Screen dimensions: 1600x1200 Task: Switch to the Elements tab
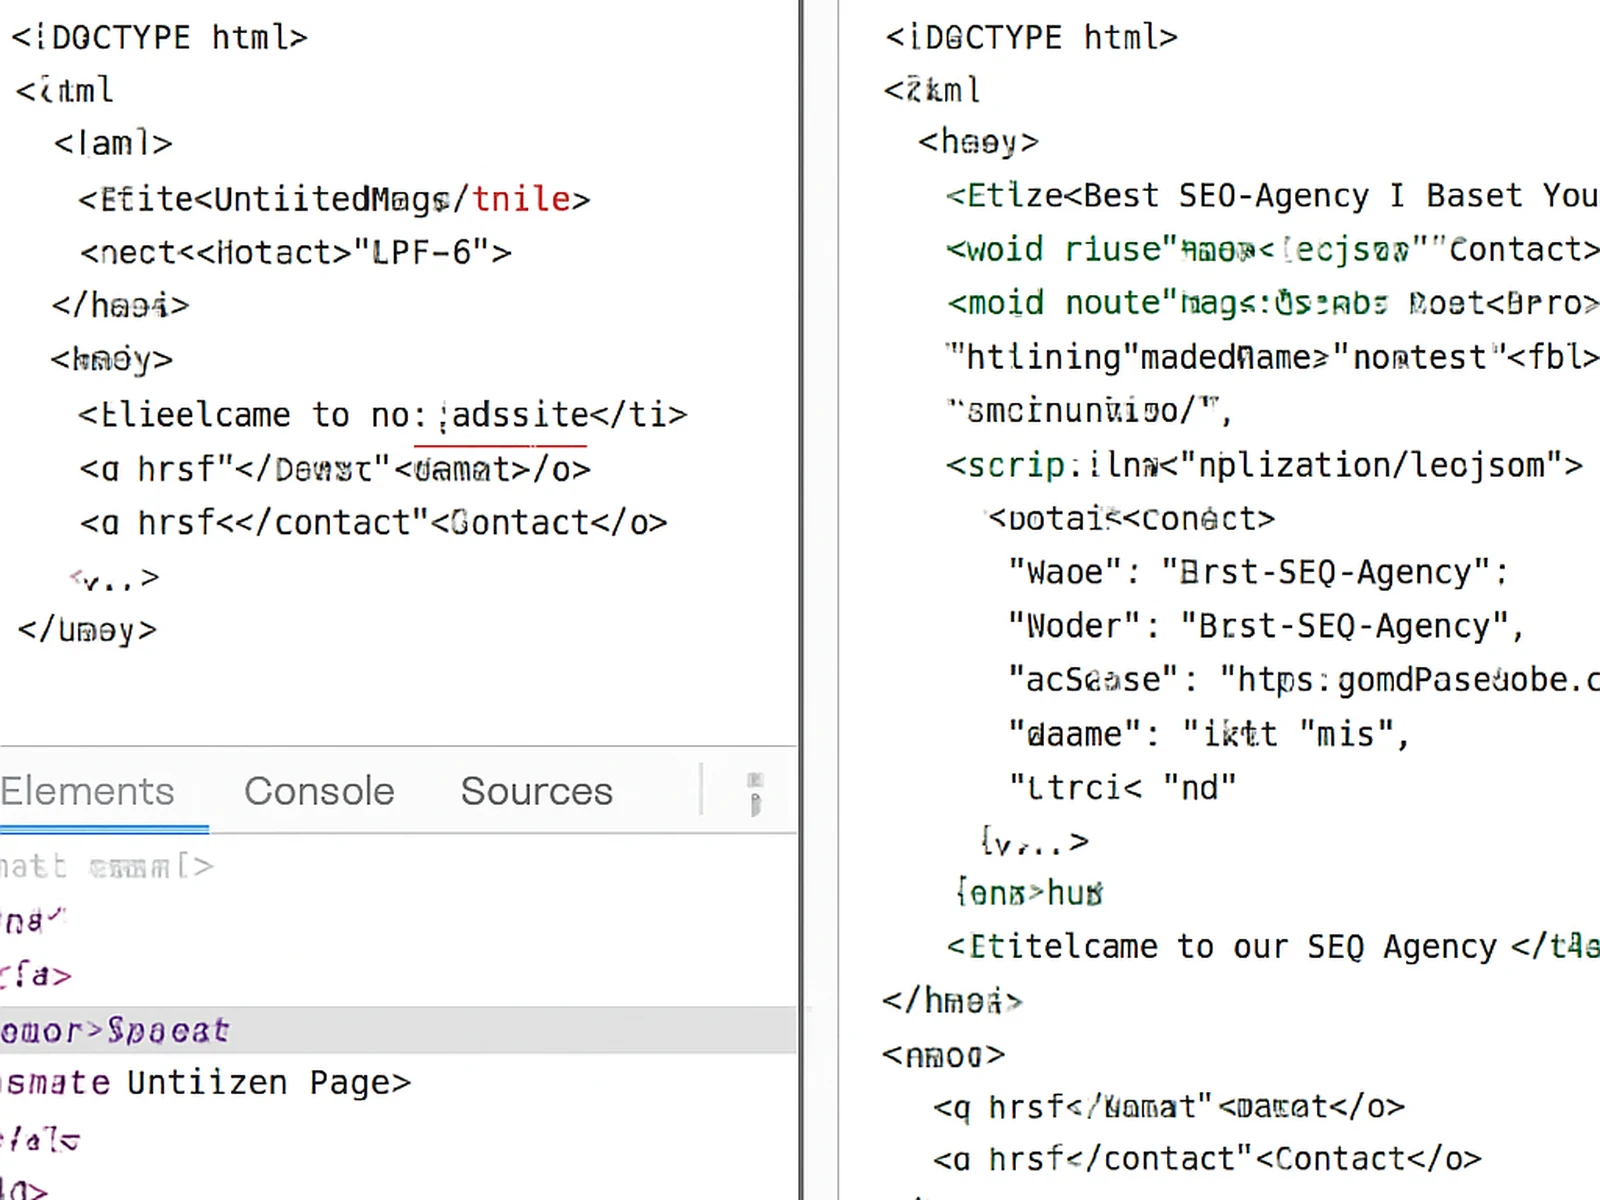coord(88,791)
